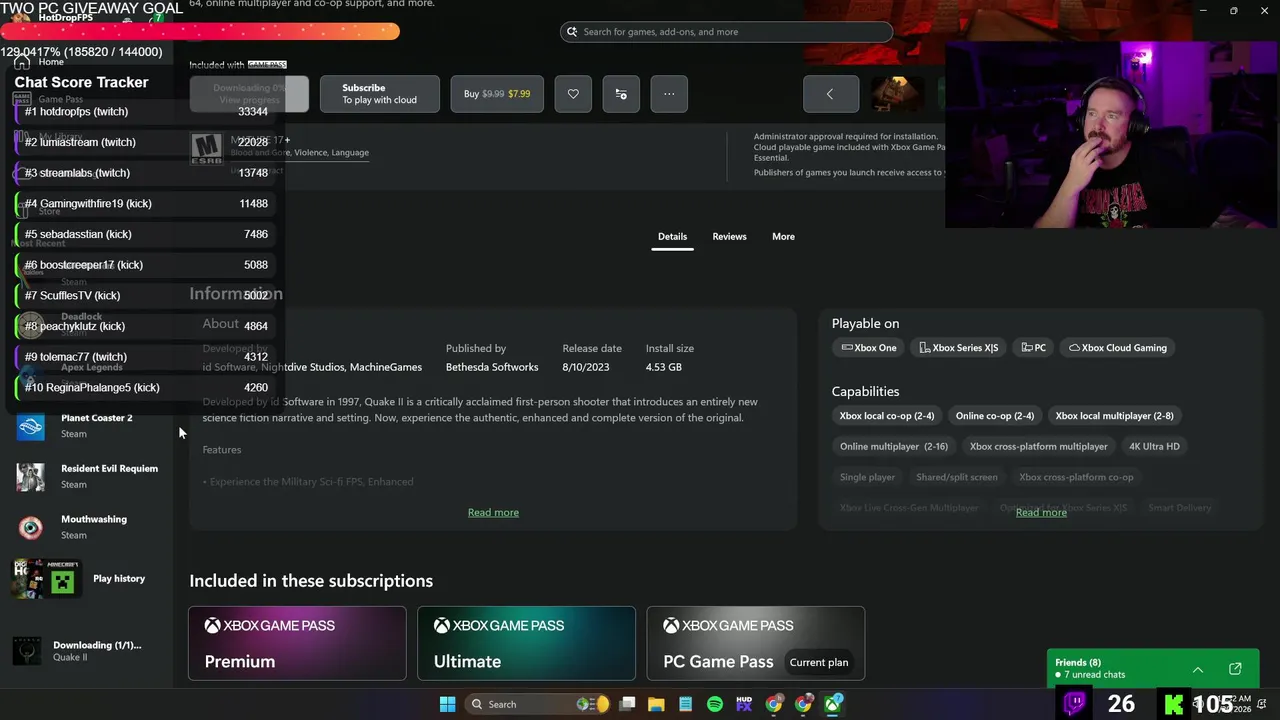
Task: Click the #5 sebadasstian (kick) score row
Action: [146, 234]
